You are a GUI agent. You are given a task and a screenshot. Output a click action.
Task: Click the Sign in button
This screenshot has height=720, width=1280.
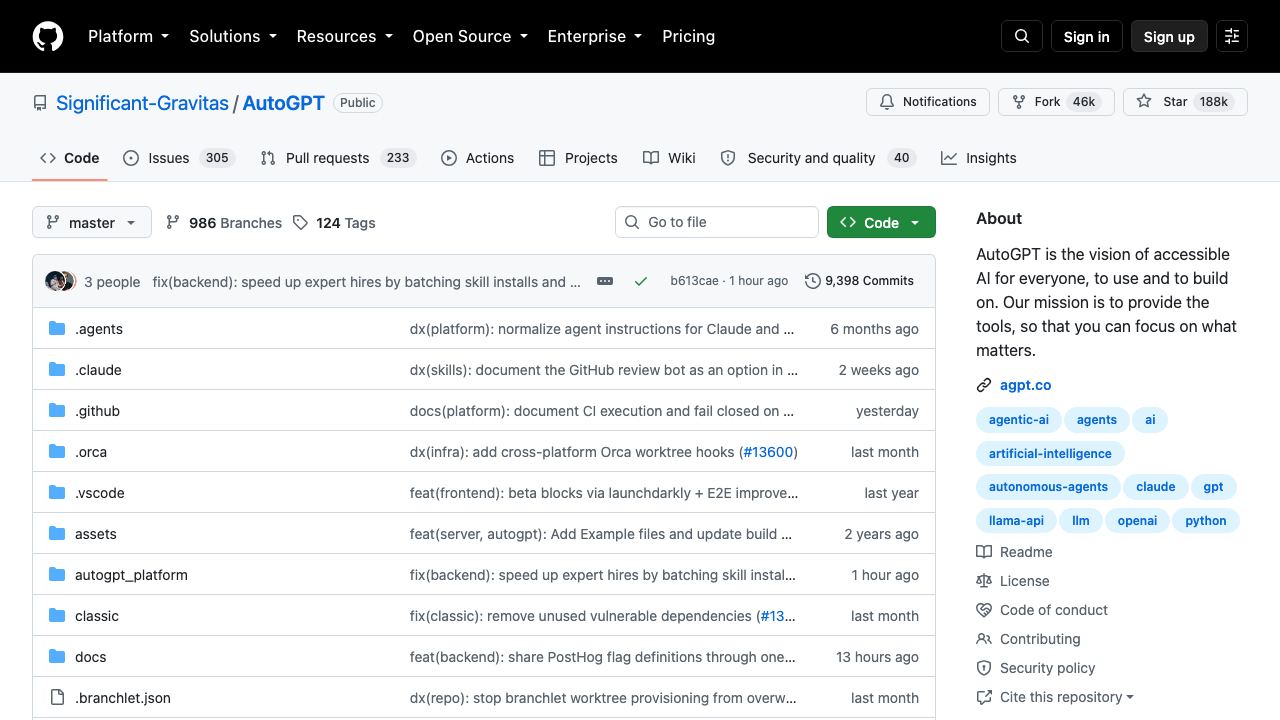click(1087, 36)
